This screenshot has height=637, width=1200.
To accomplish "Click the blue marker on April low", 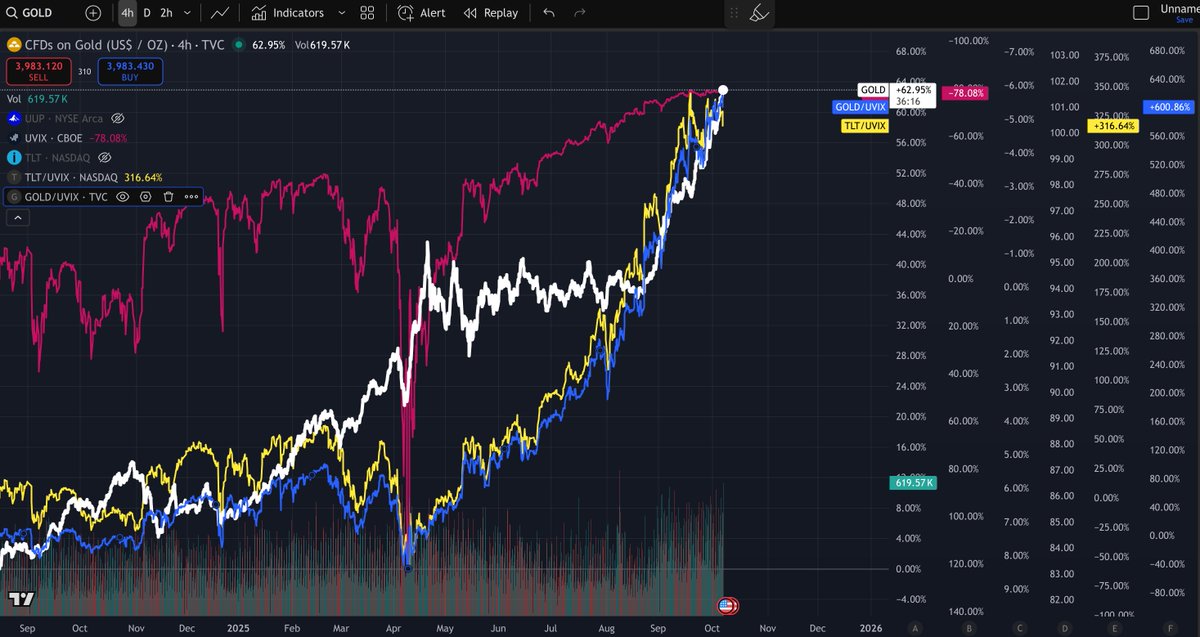I will pyautogui.click(x=407, y=567).
